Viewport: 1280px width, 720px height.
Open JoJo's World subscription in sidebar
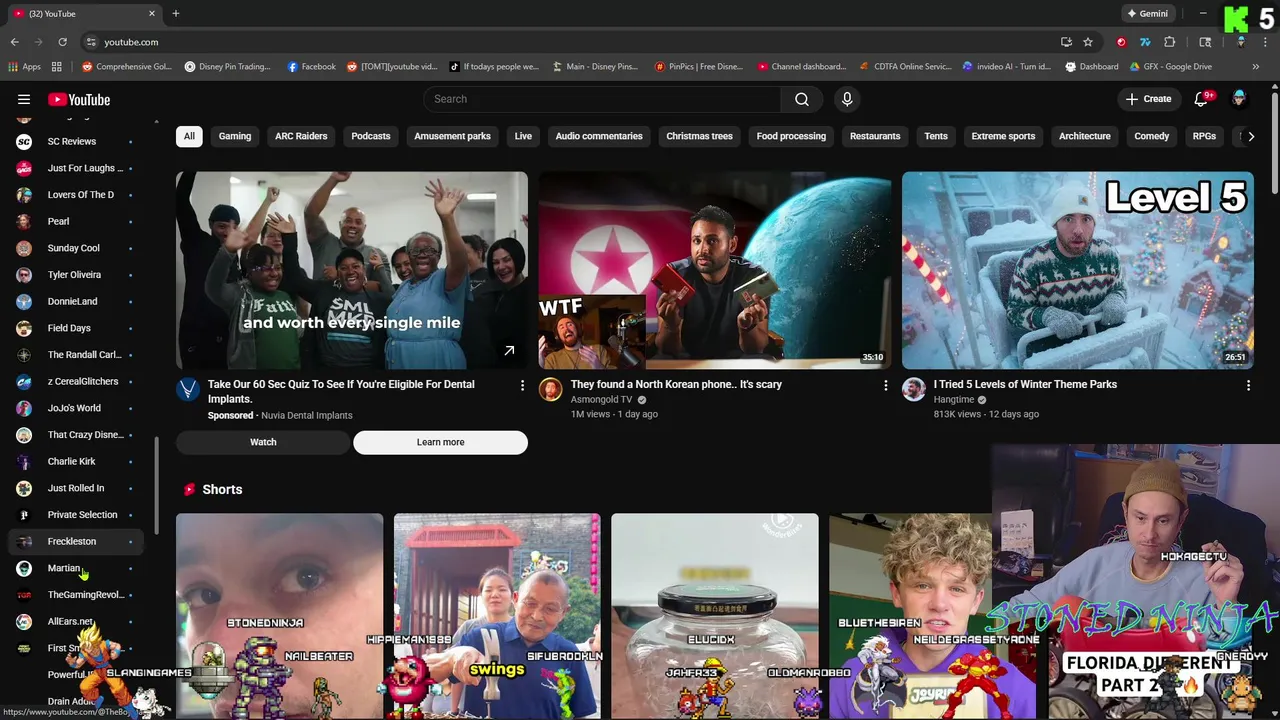pos(76,408)
